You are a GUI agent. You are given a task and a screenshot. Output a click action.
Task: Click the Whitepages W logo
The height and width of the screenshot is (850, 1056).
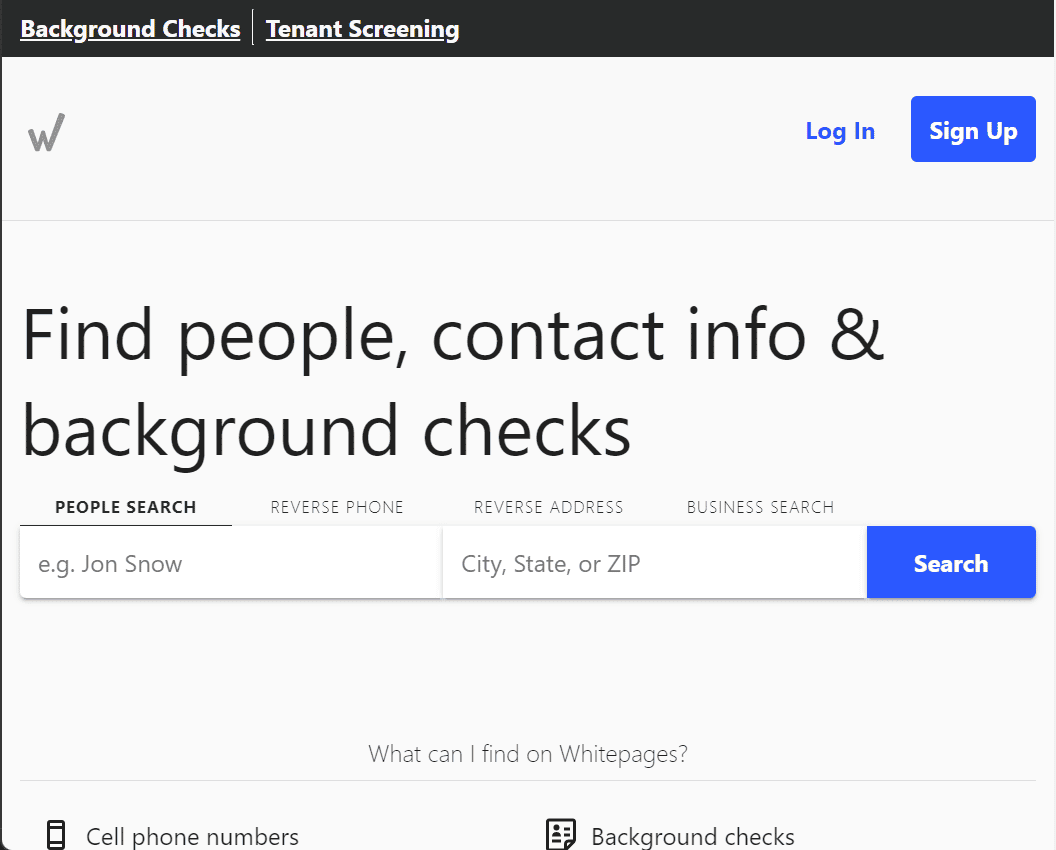coord(46,132)
